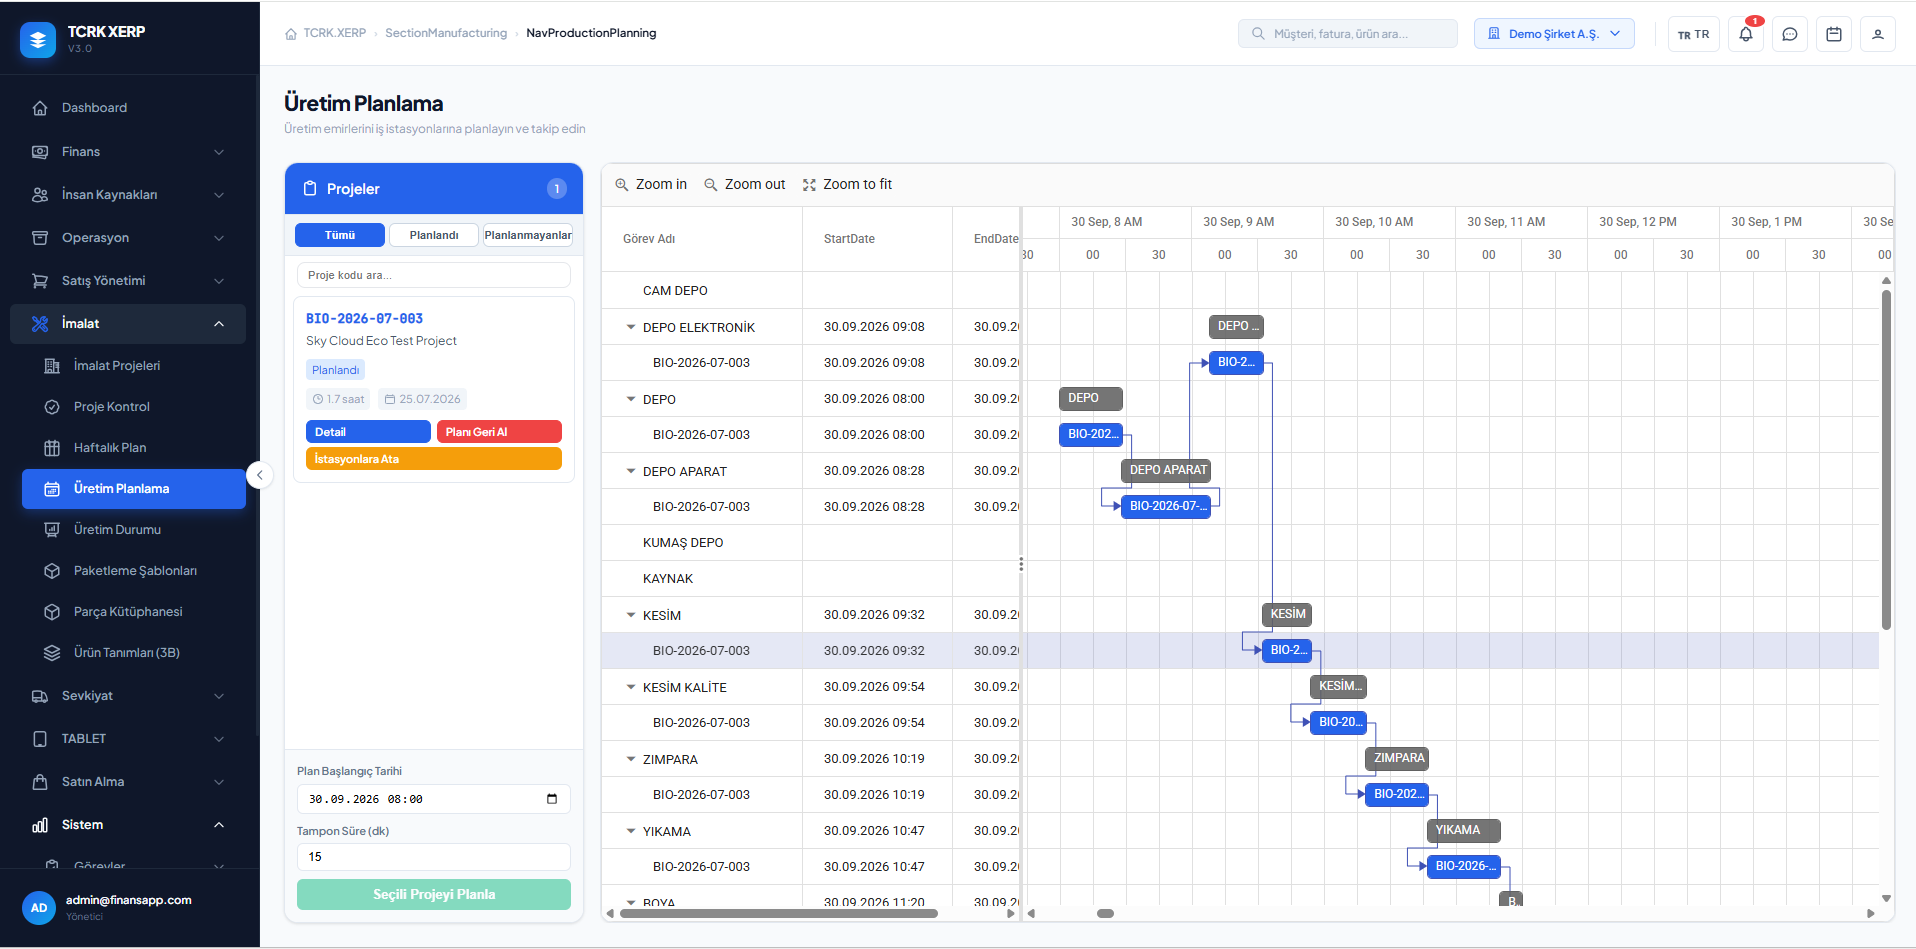The image size is (1916, 949).
Task: Open the notifications bell icon
Action: coord(1745,34)
